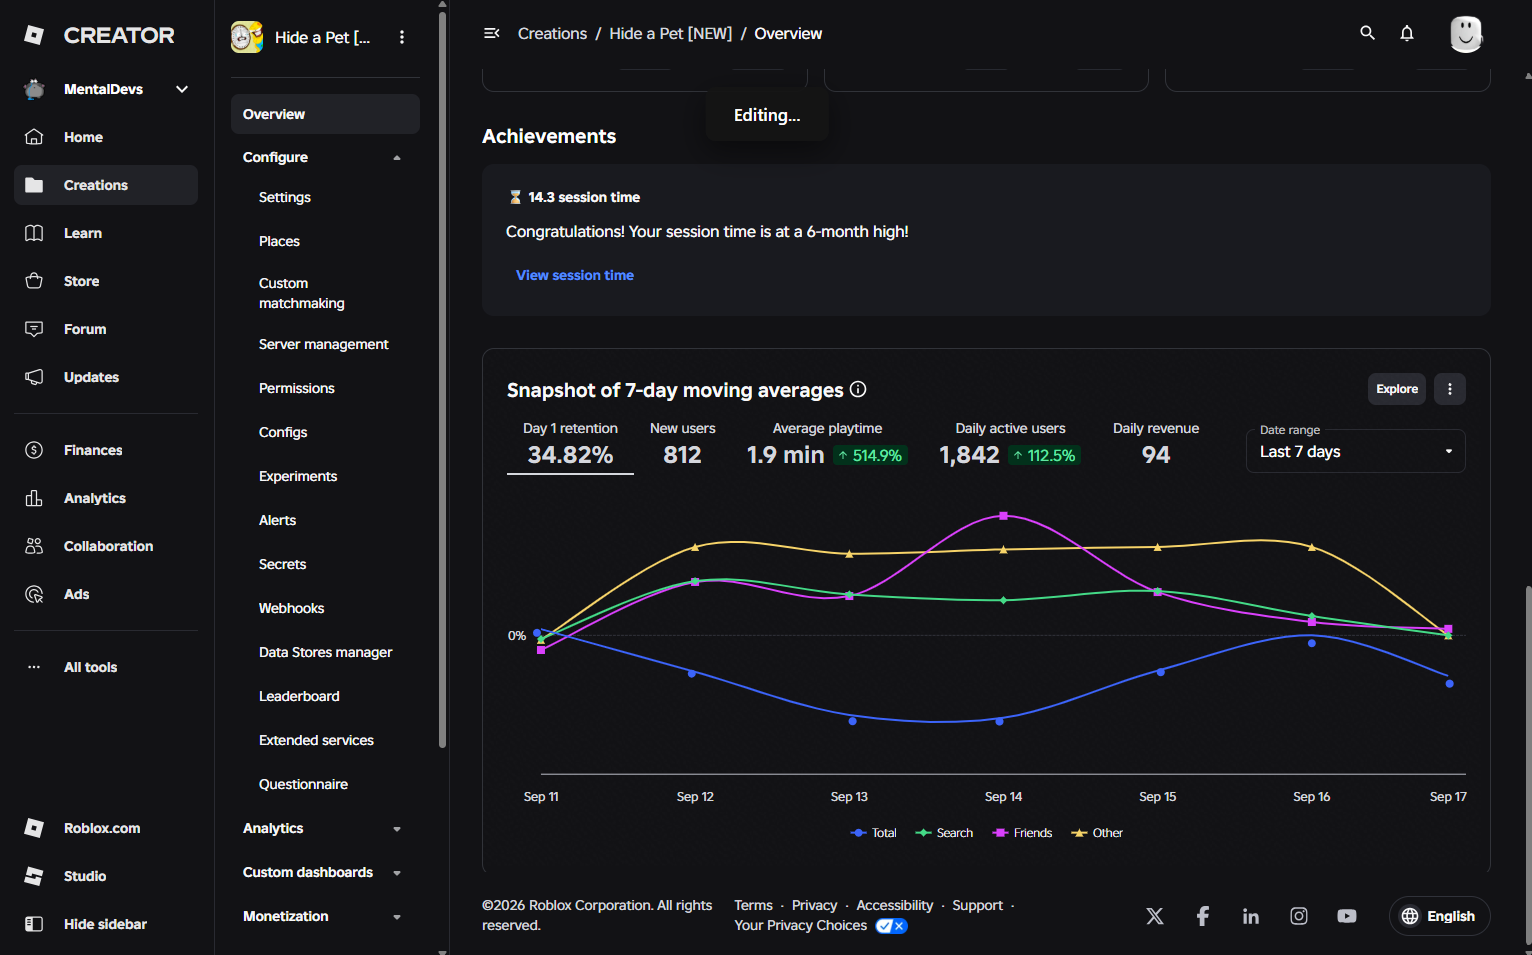Open the Instagram social link
Screen dimensions: 1532x955
pos(1299,916)
